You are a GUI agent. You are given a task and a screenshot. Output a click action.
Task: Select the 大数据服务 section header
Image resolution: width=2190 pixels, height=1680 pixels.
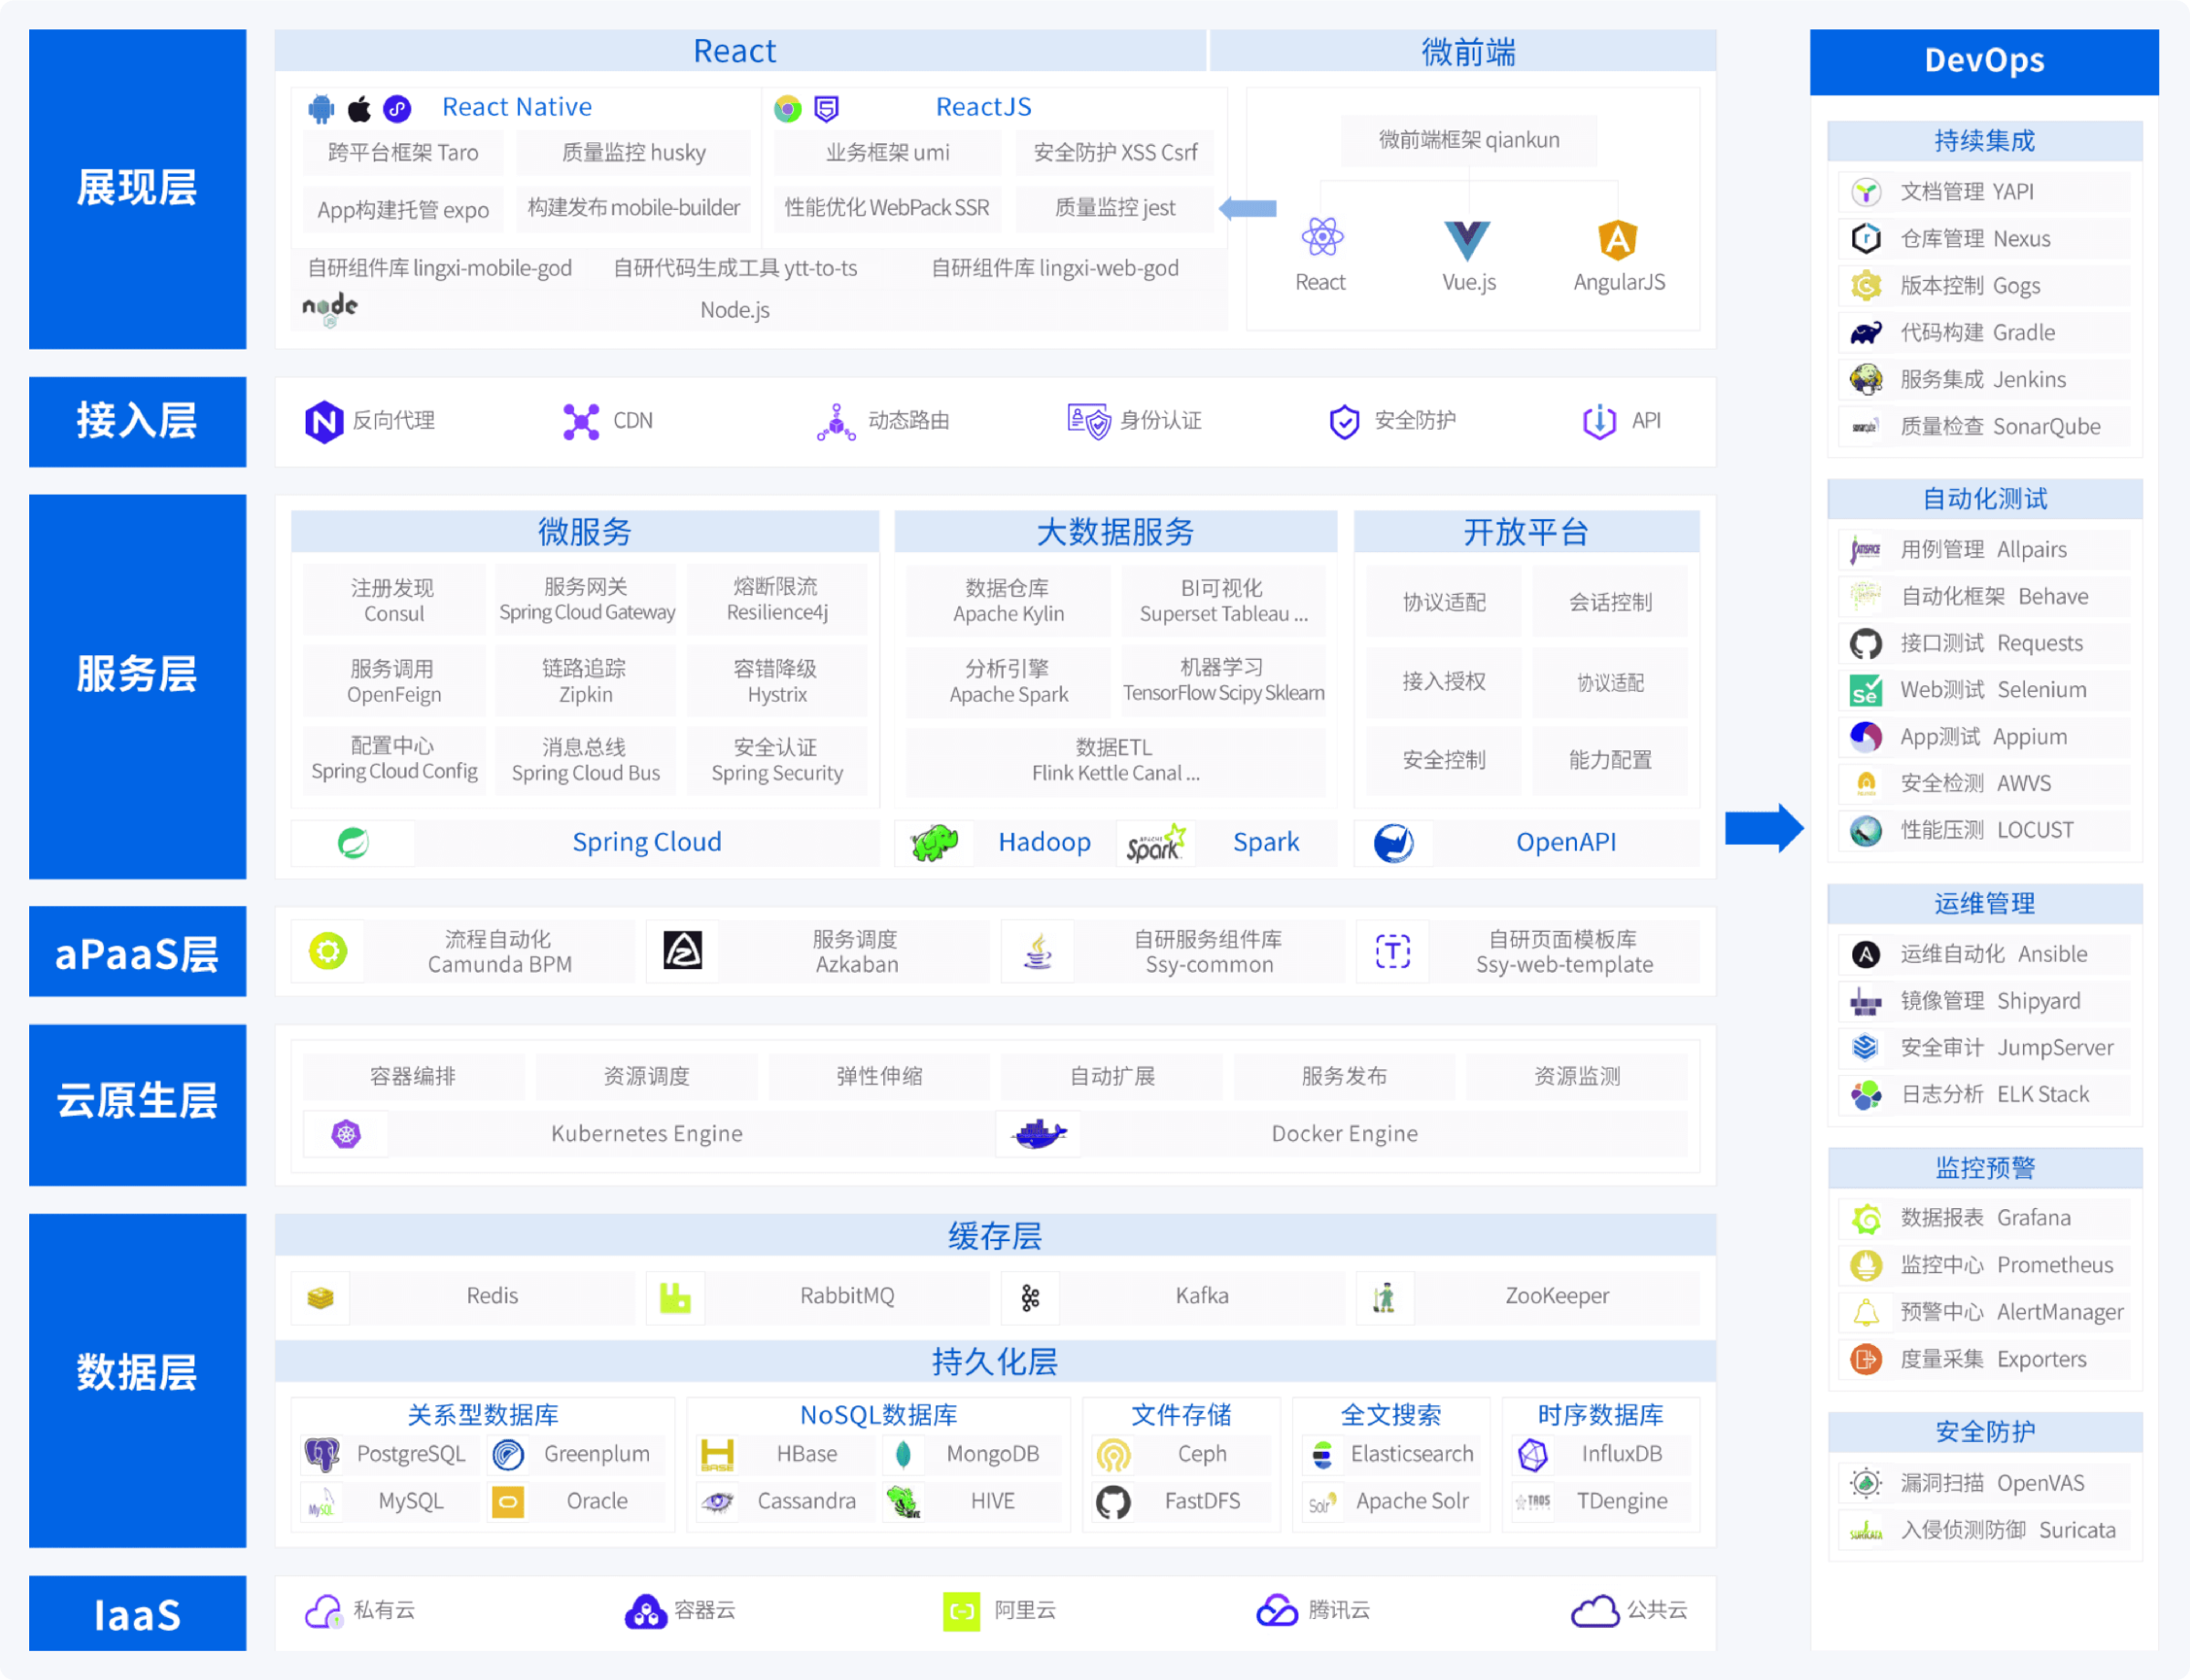coord(1115,532)
